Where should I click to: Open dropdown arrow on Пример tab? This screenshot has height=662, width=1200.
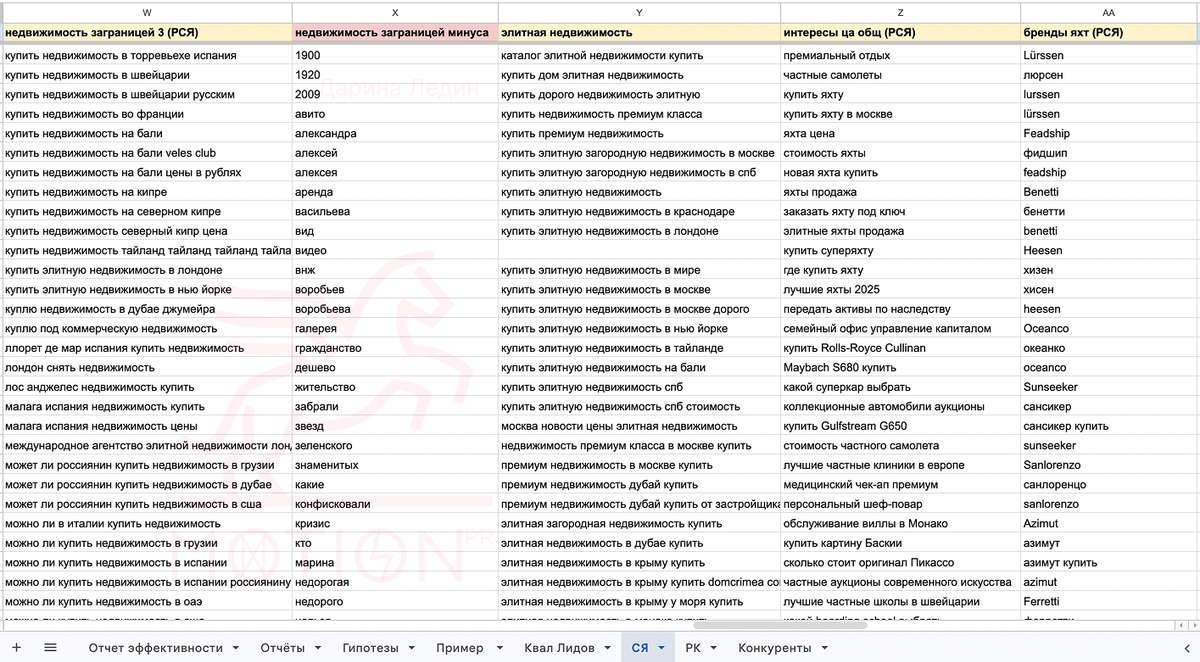pos(498,648)
